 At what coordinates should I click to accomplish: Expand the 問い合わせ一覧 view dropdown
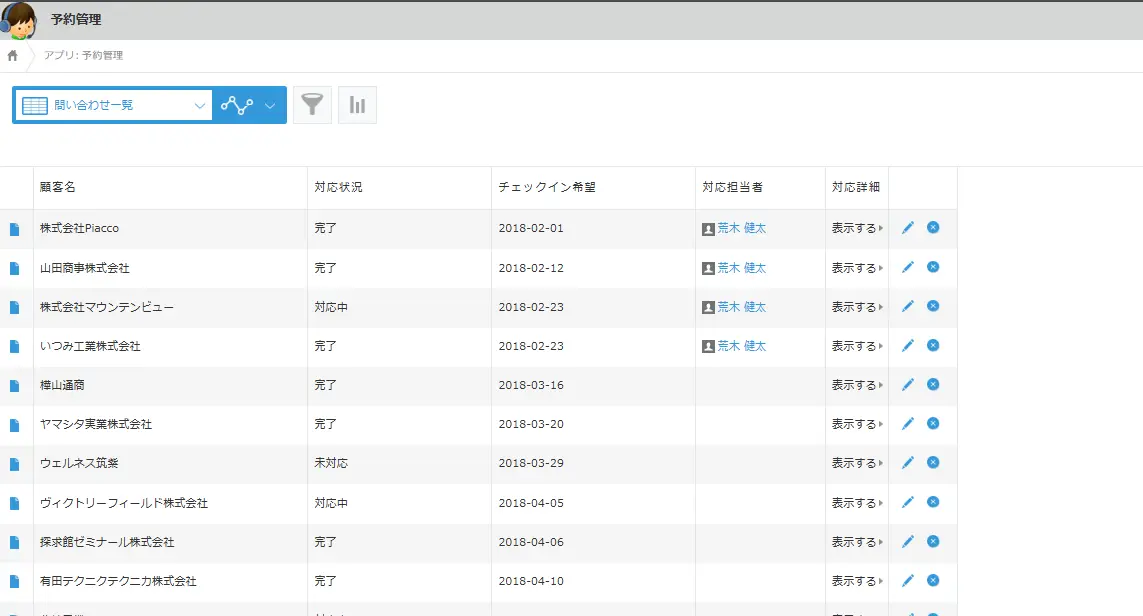[200, 105]
